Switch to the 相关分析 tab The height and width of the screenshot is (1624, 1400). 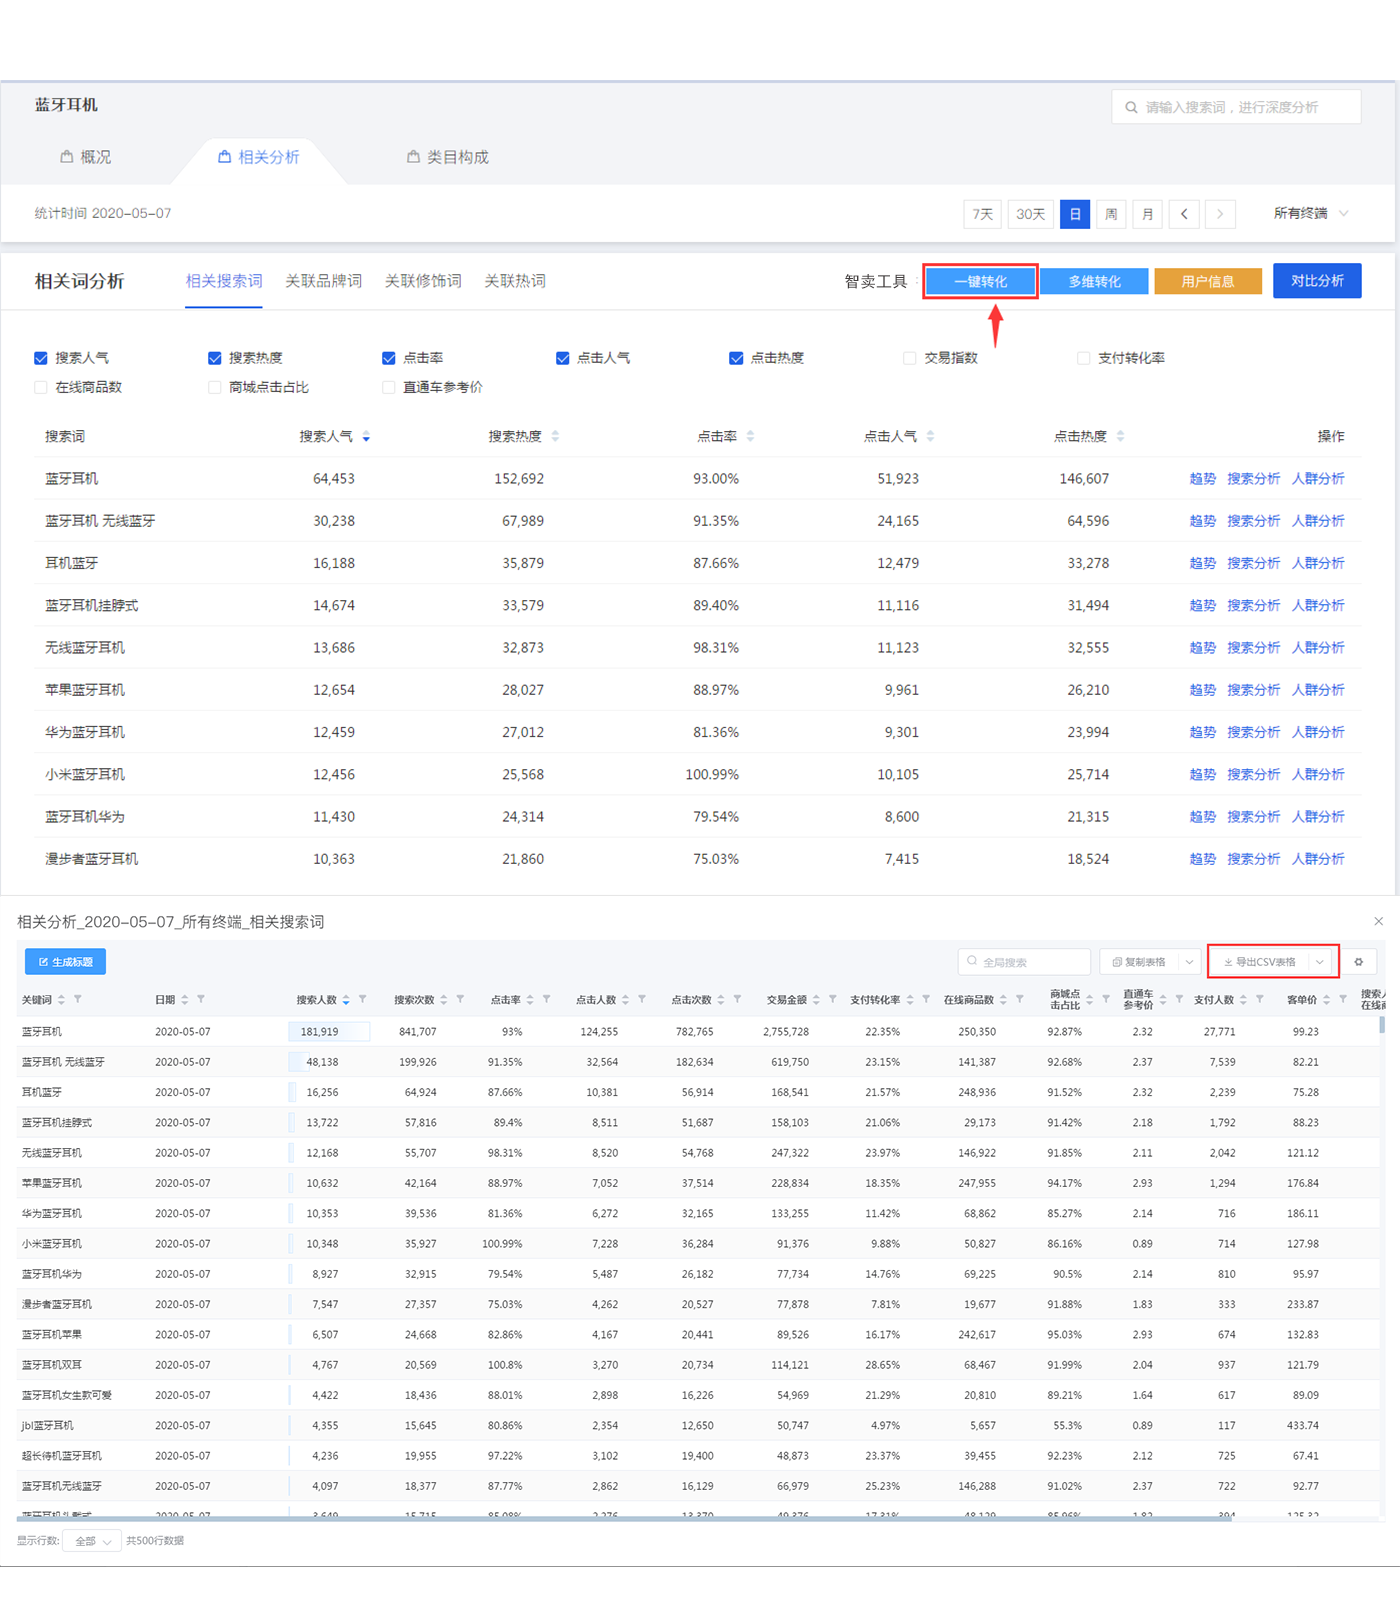point(259,157)
